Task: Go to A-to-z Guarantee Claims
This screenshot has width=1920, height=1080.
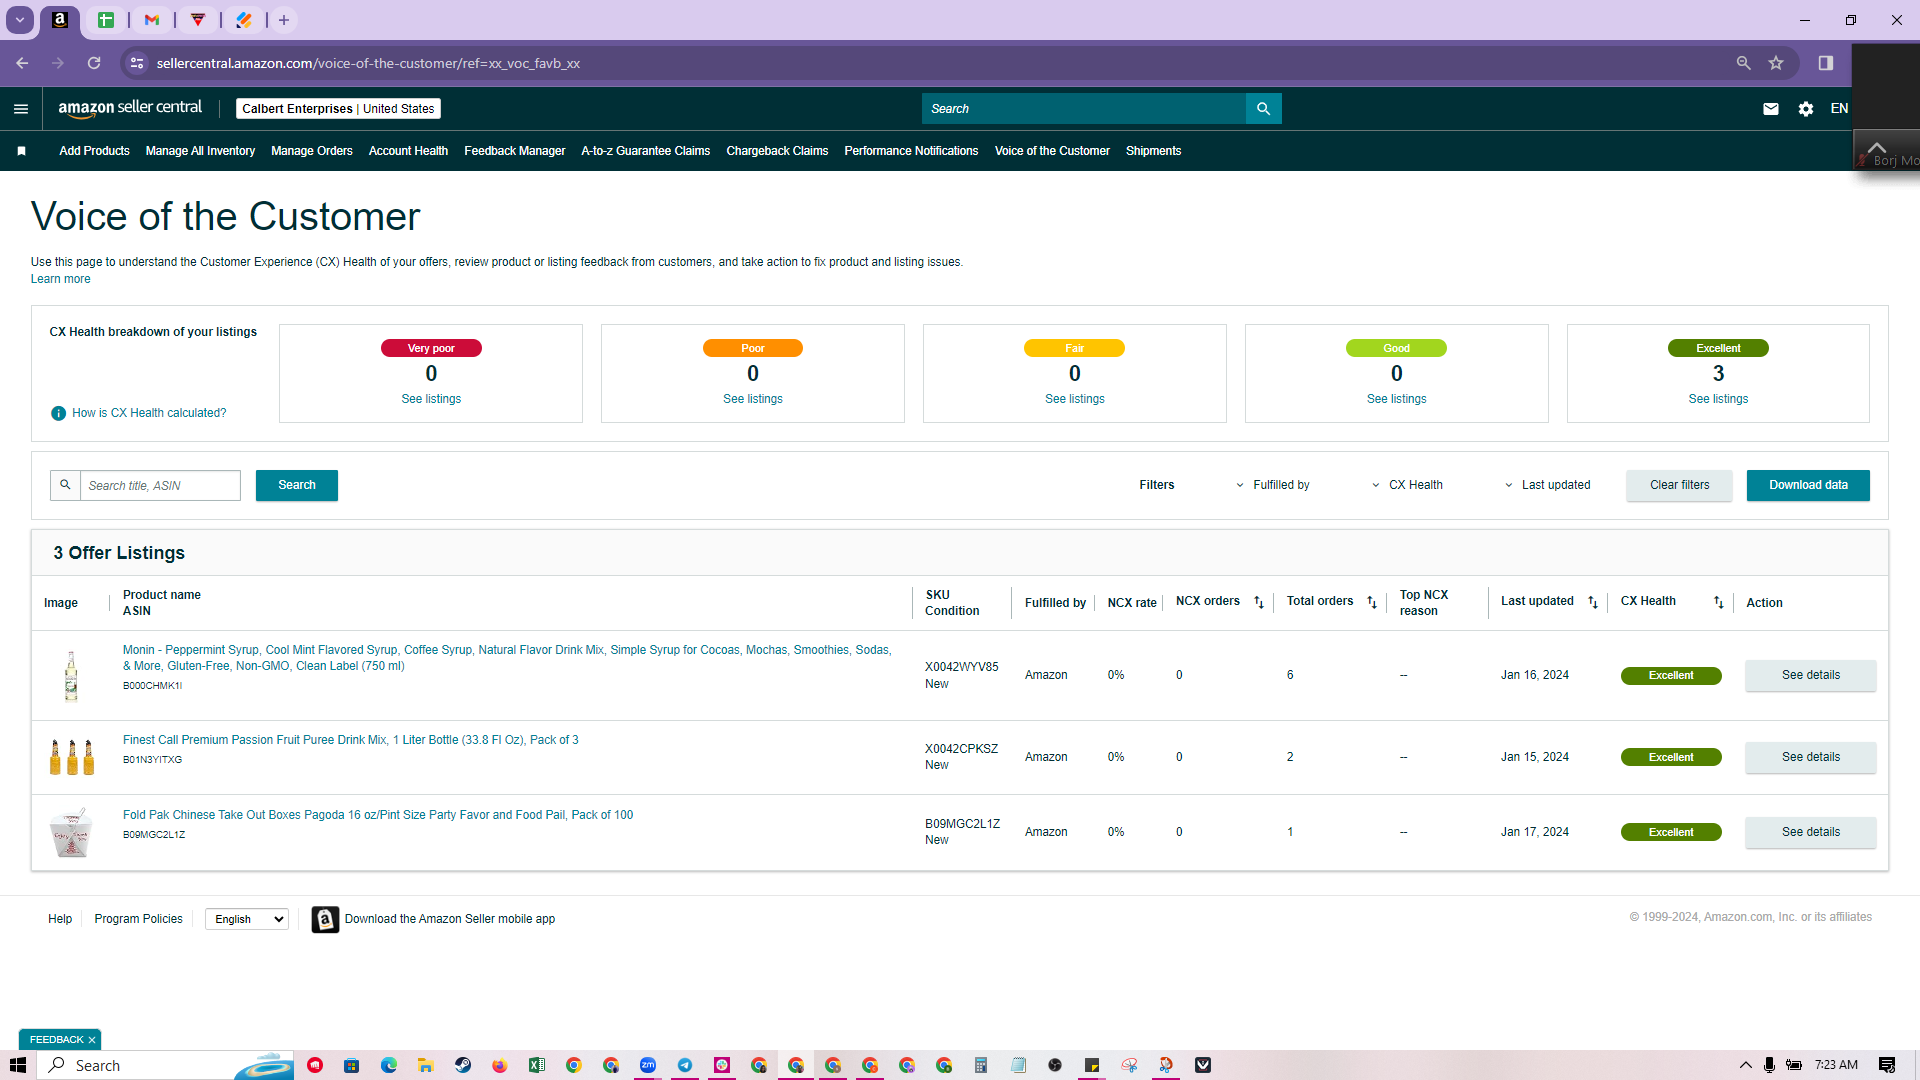Action: coord(646,151)
